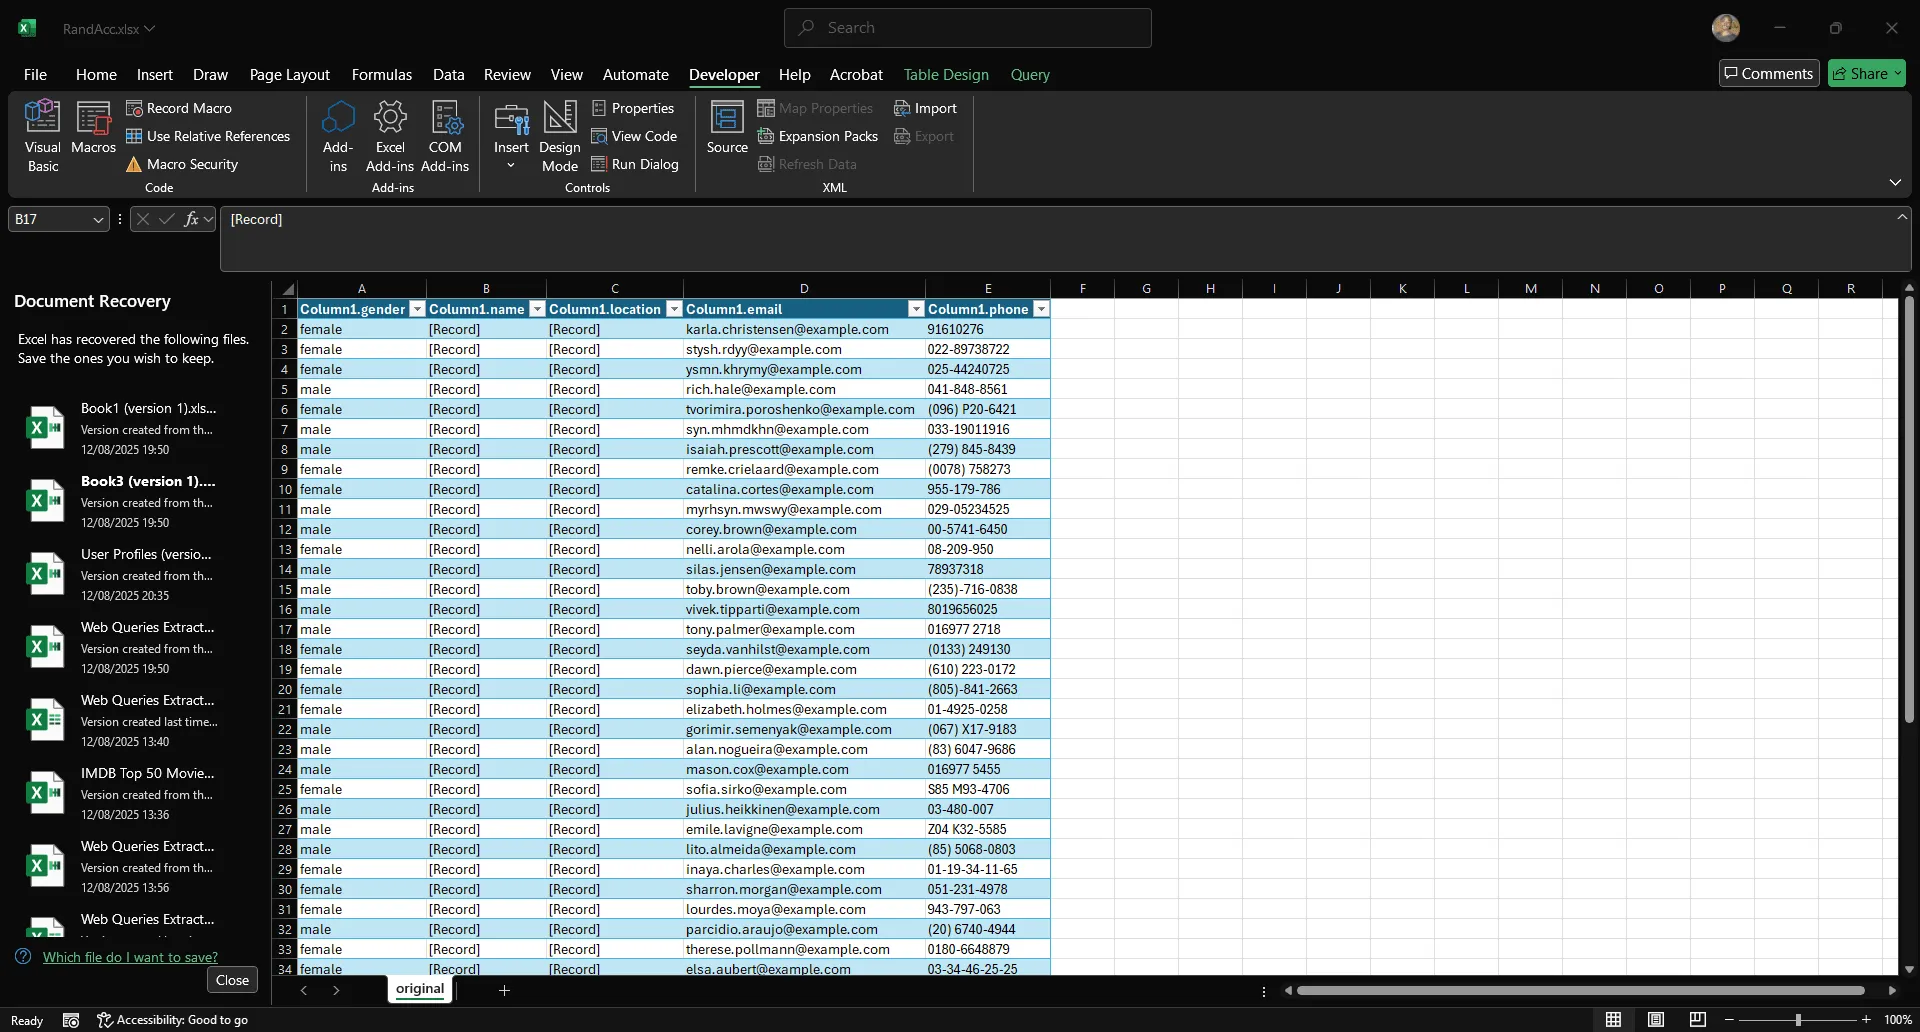Toggle Use Relative References

coord(208,136)
